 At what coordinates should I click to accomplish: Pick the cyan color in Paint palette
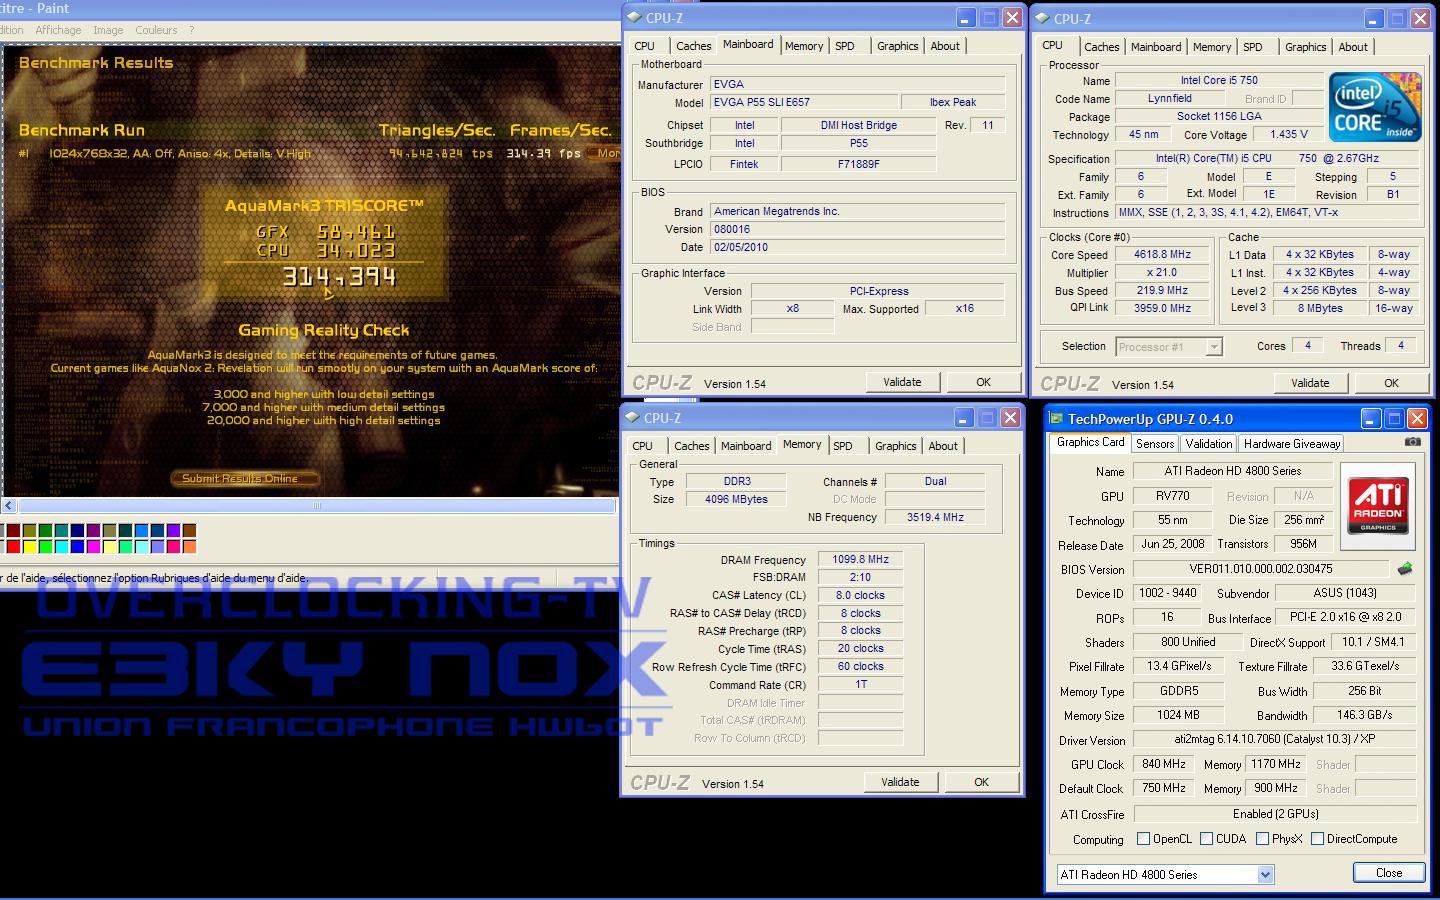[x=62, y=546]
